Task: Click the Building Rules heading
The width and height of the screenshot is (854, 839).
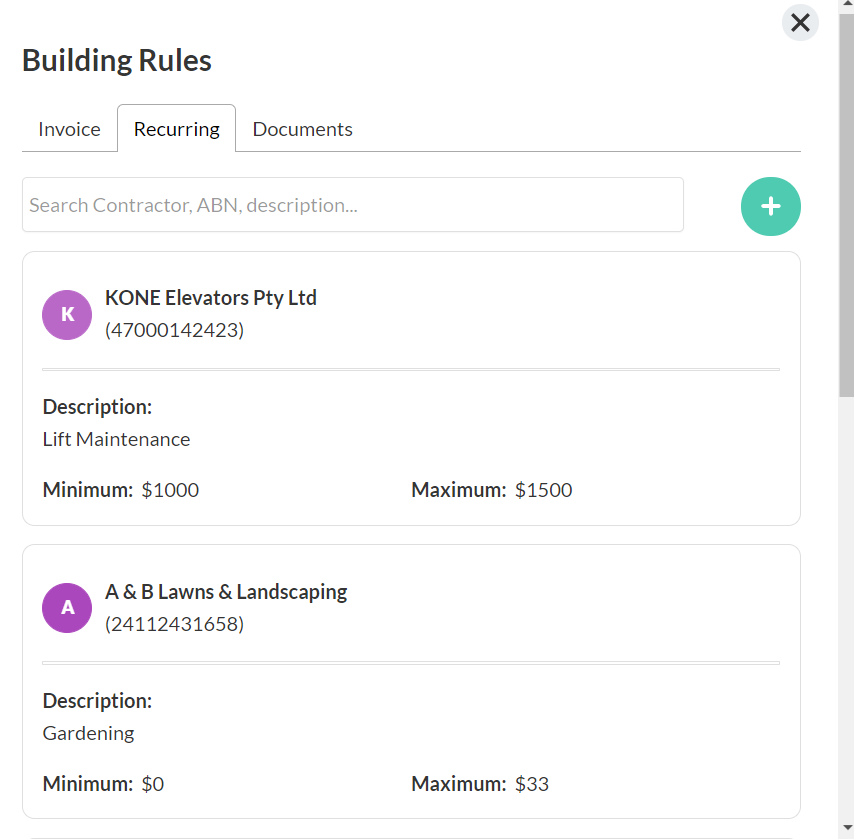Action: [x=117, y=60]
